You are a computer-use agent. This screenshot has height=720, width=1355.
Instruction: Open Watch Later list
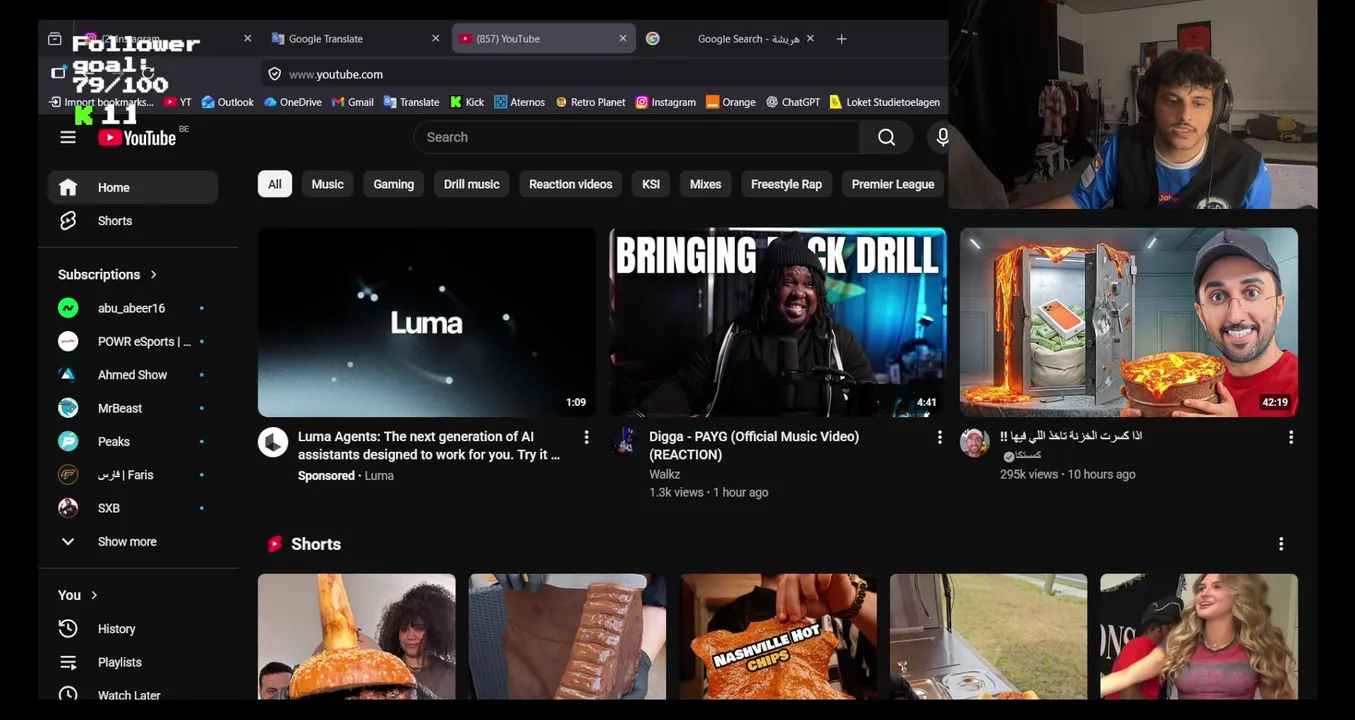coord(132,695)
